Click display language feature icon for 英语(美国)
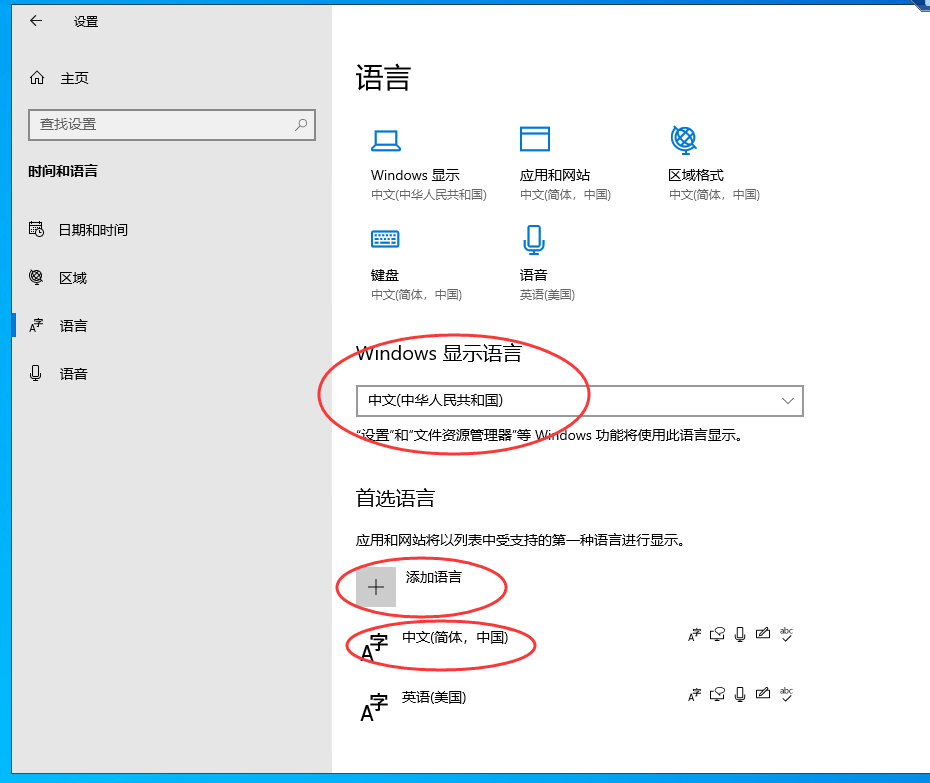 [694, 695]
